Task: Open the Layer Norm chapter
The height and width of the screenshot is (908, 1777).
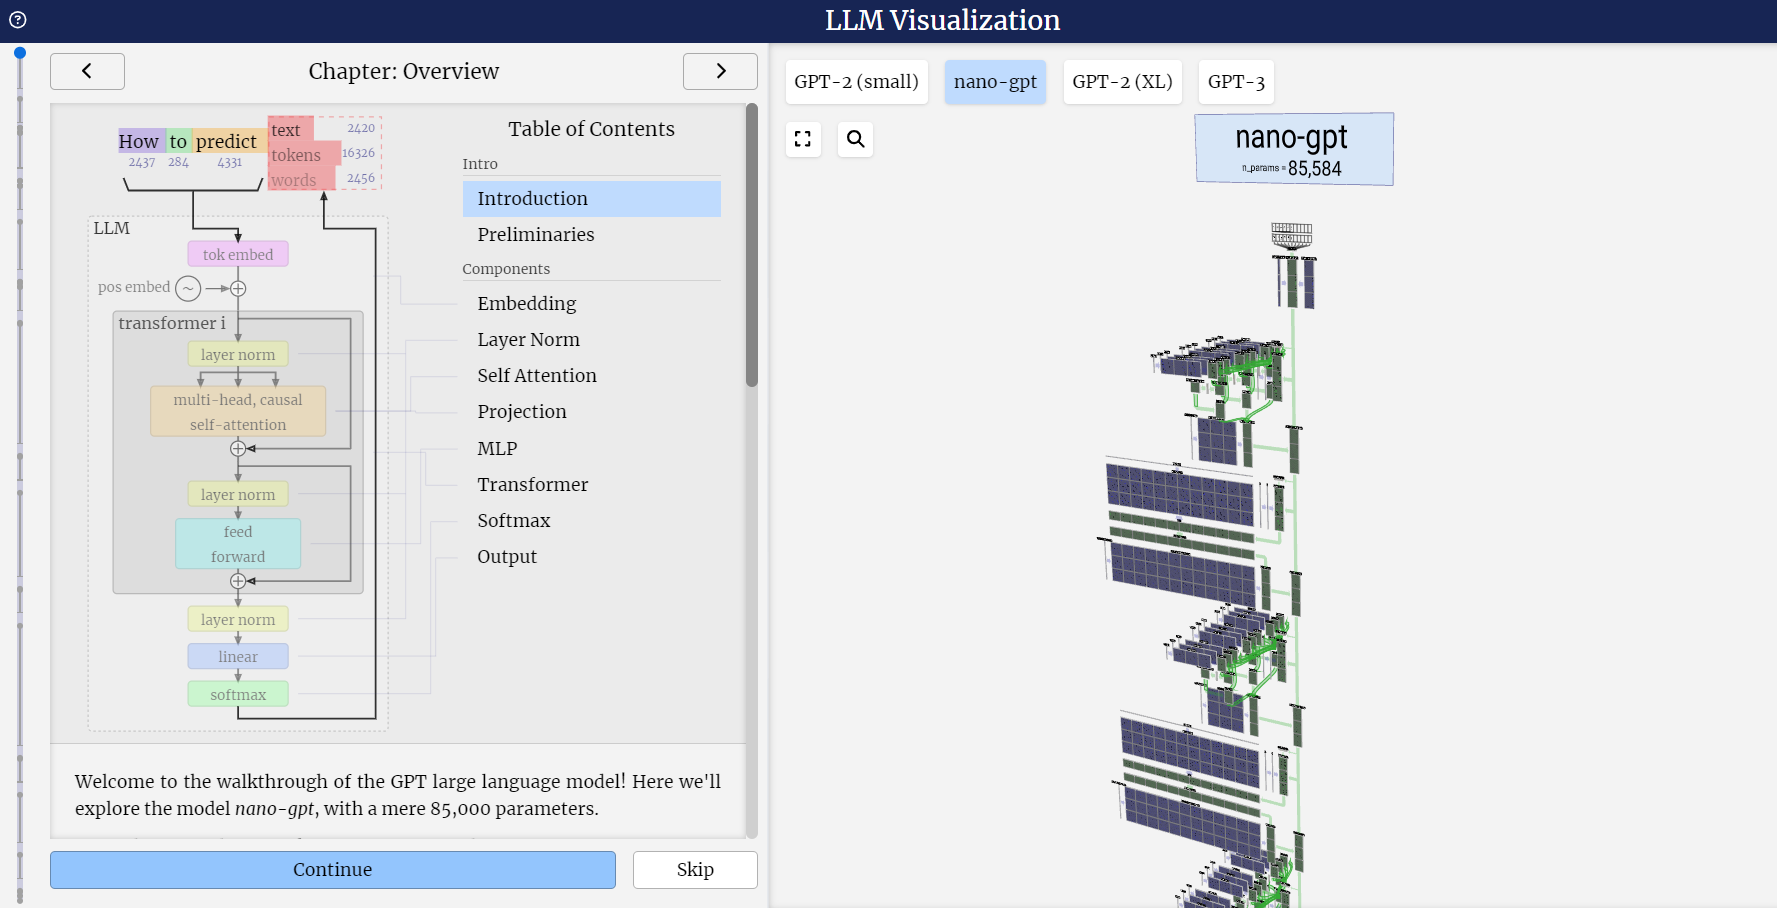Action: pos(592,340)
